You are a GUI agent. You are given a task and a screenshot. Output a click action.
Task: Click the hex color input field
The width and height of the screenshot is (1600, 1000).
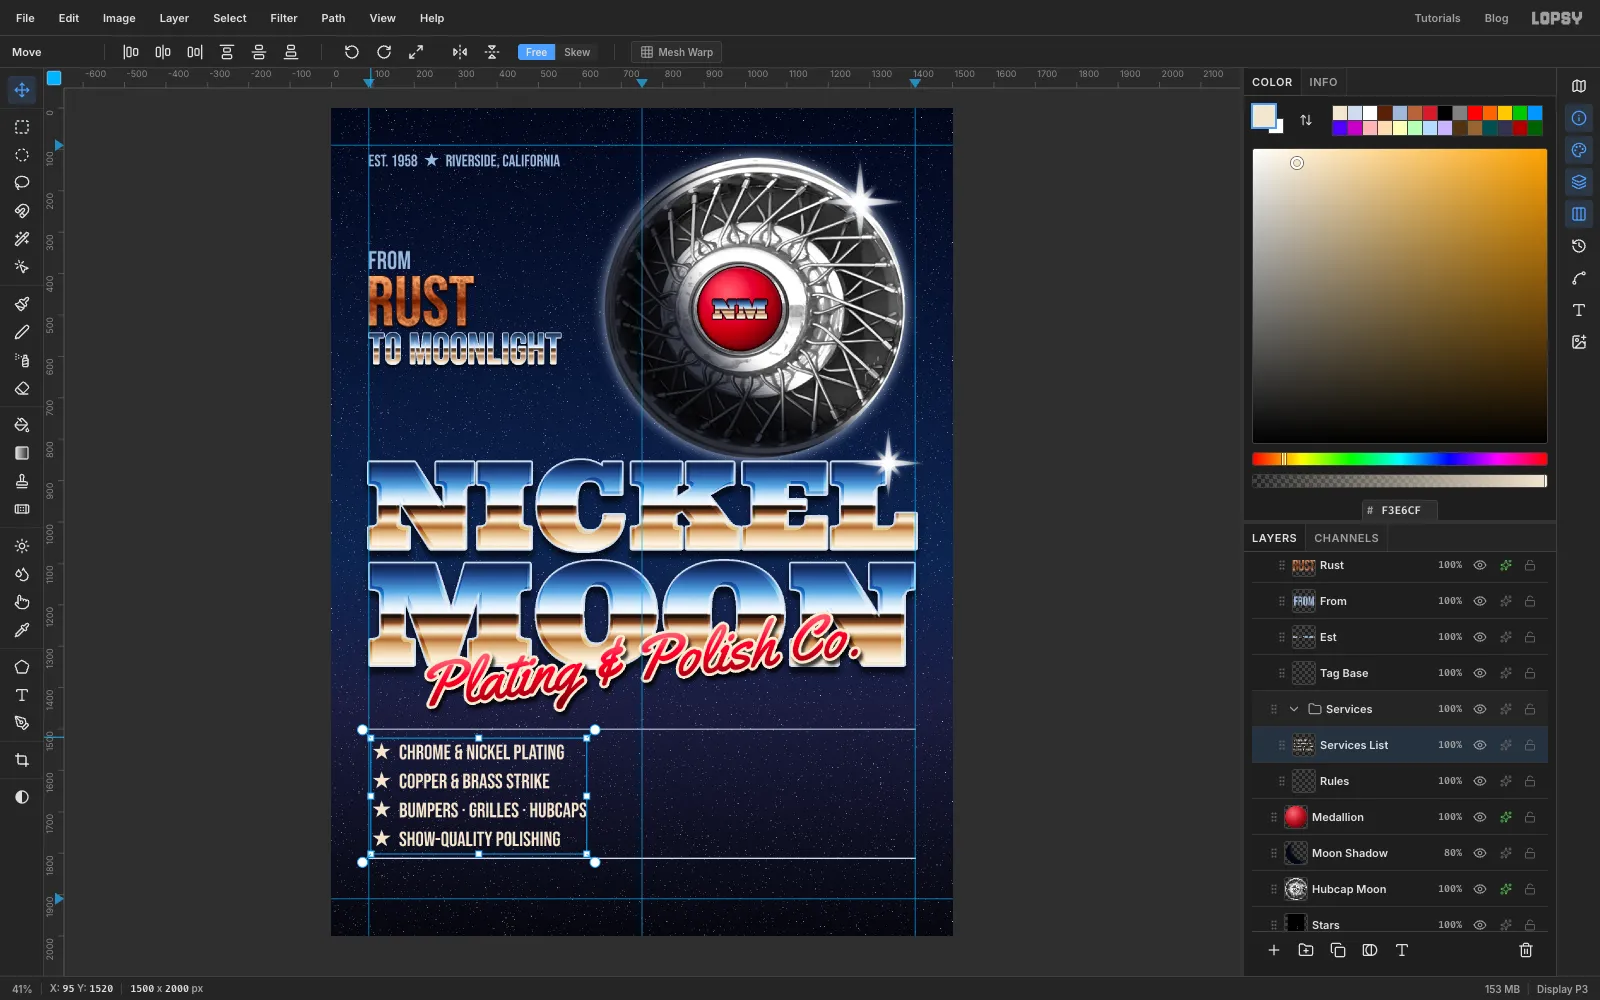point(1400,510)
